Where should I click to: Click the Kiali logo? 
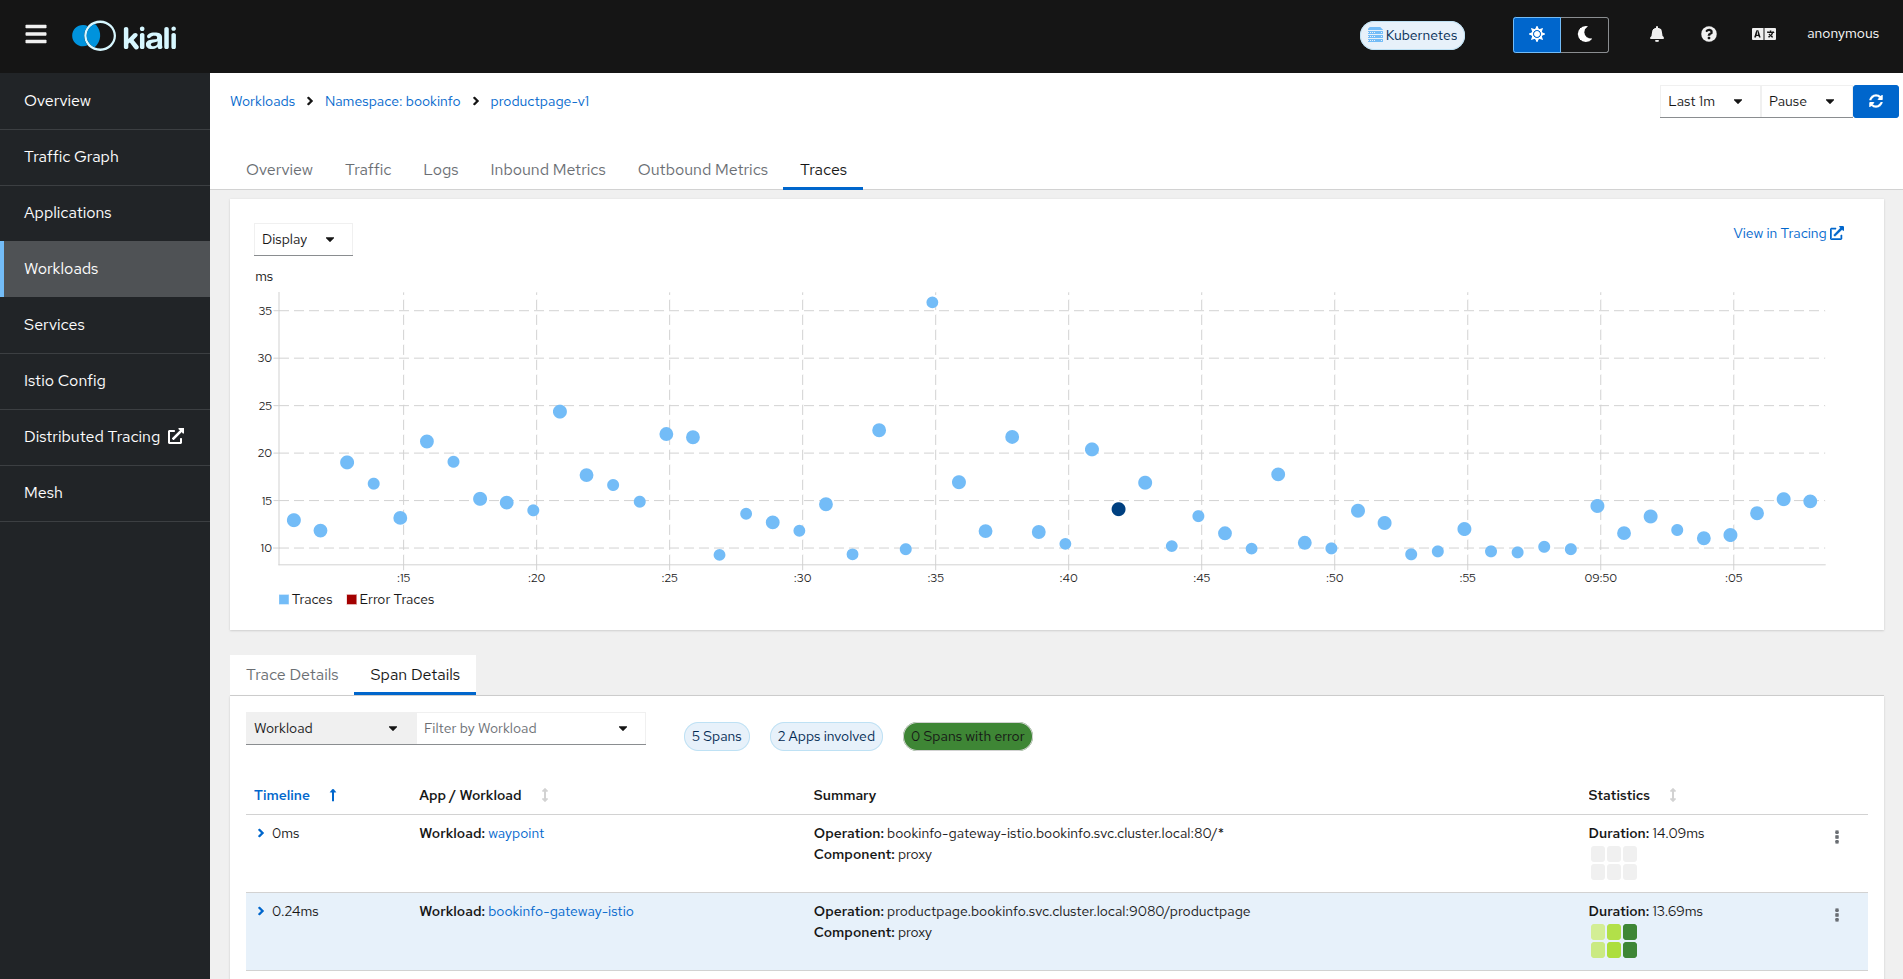(x=125, y=37)
